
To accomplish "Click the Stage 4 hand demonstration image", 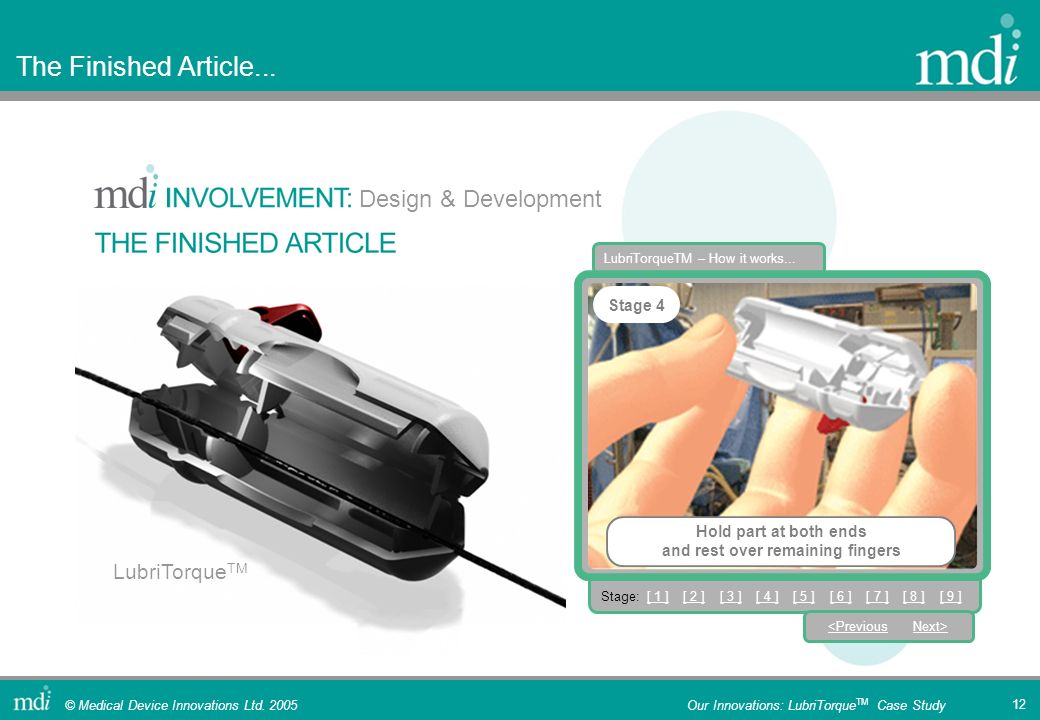I will (x=782, y=425).
